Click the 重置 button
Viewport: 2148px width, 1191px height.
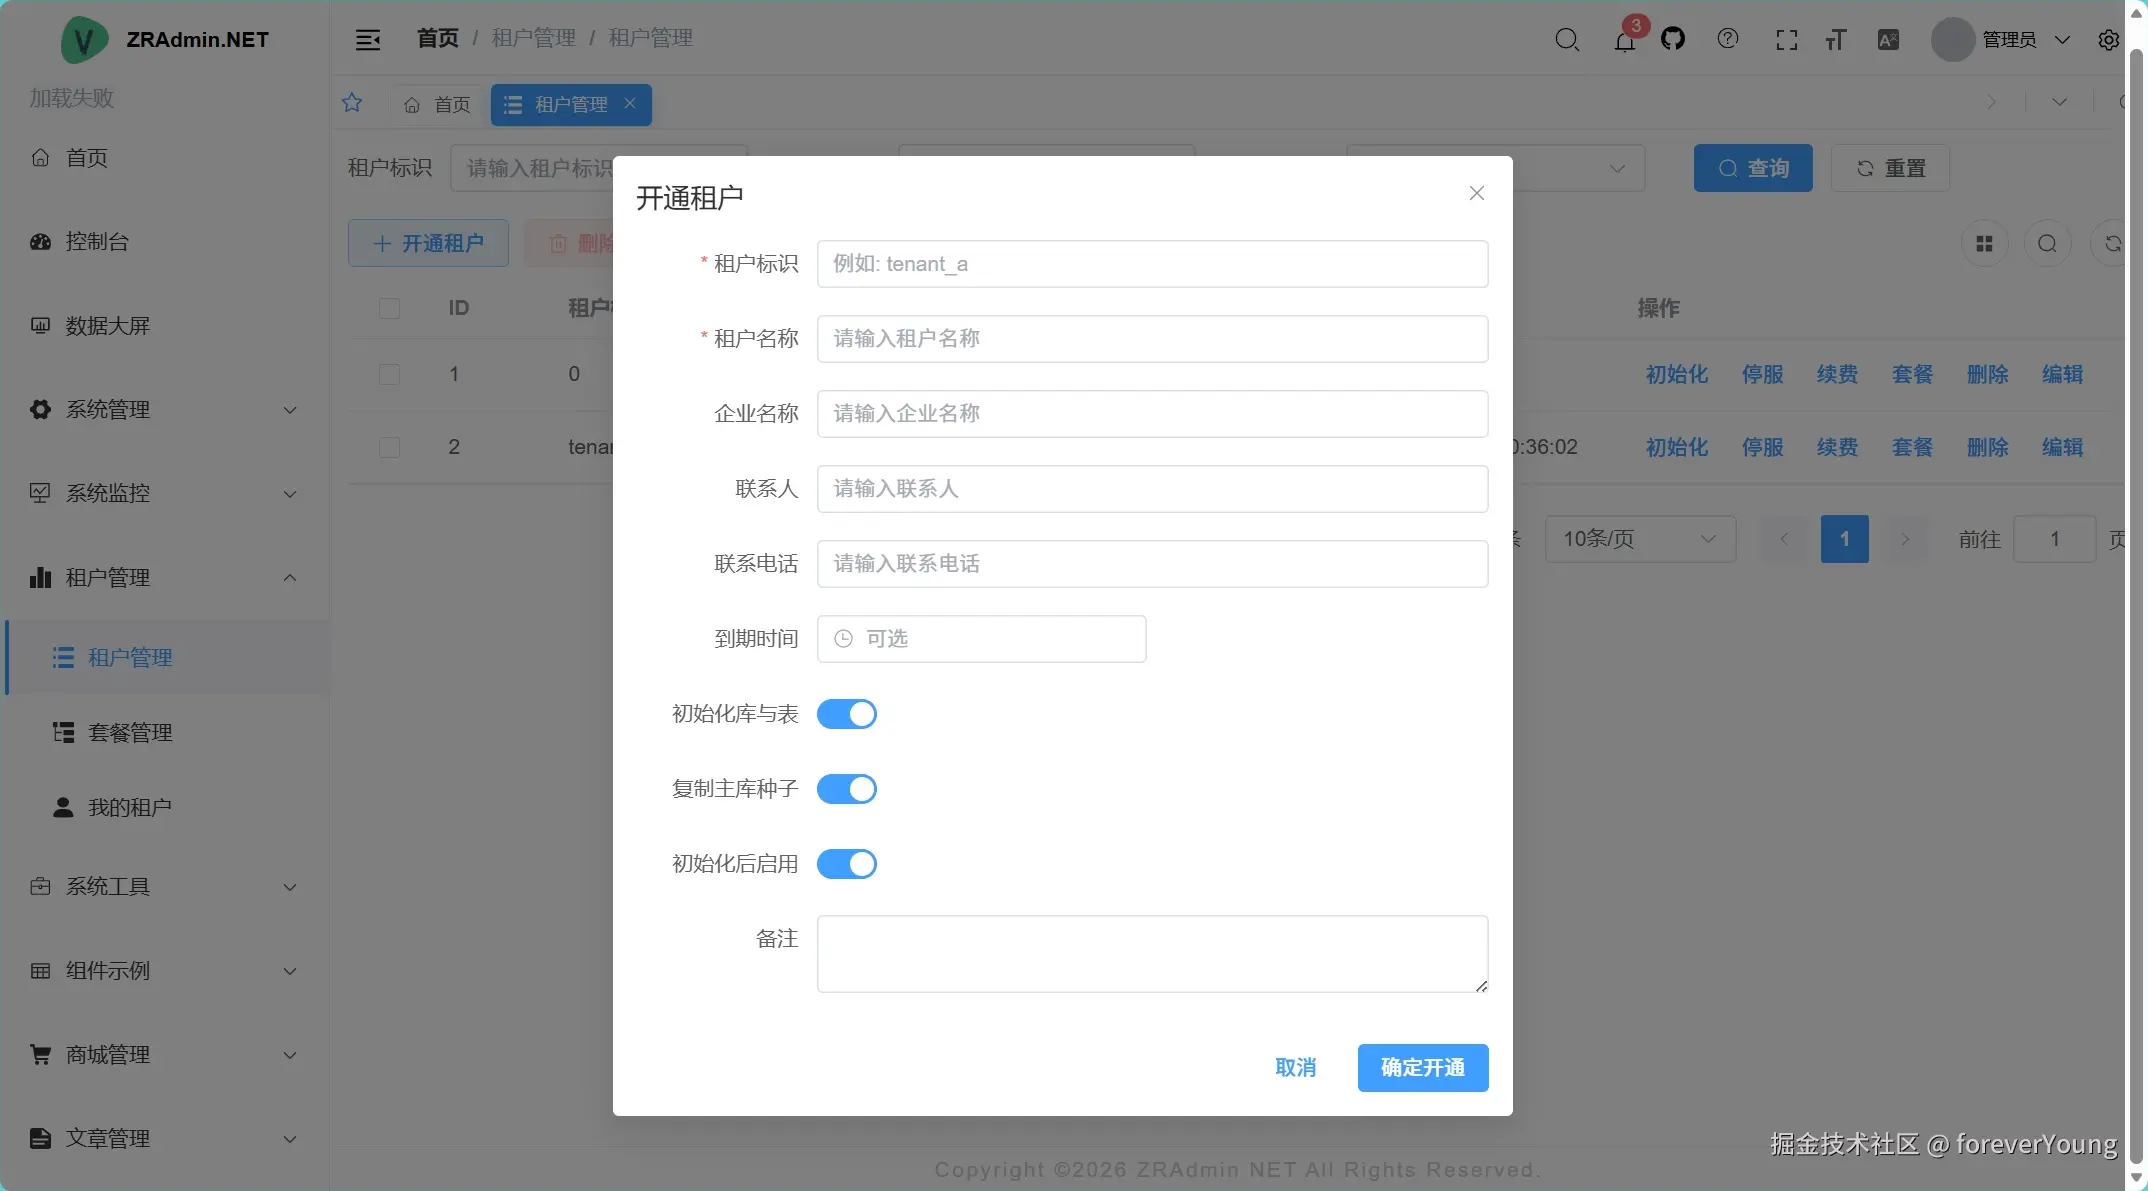tap(1891, 168)
